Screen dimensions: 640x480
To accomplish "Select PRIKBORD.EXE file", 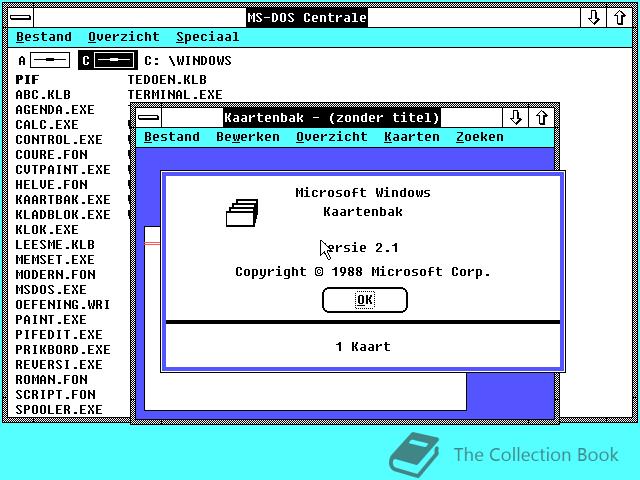I will coord(63,350).
